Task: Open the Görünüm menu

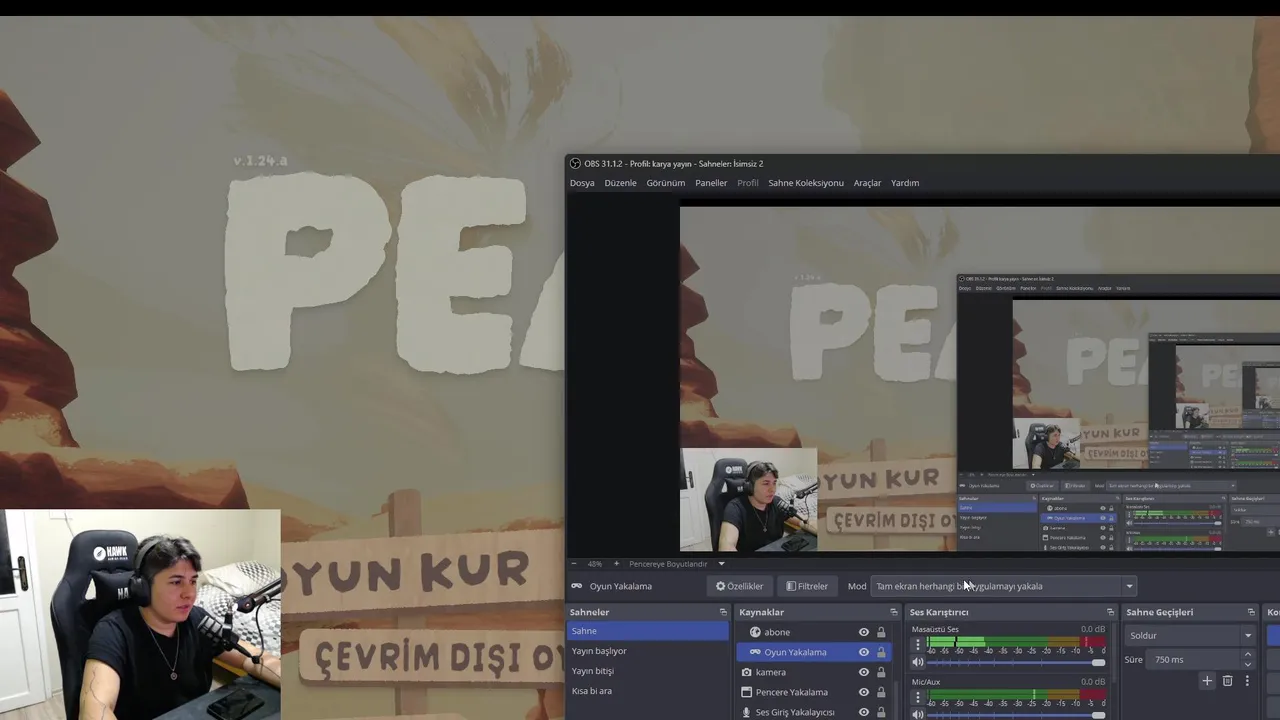Action: [666, 183]
